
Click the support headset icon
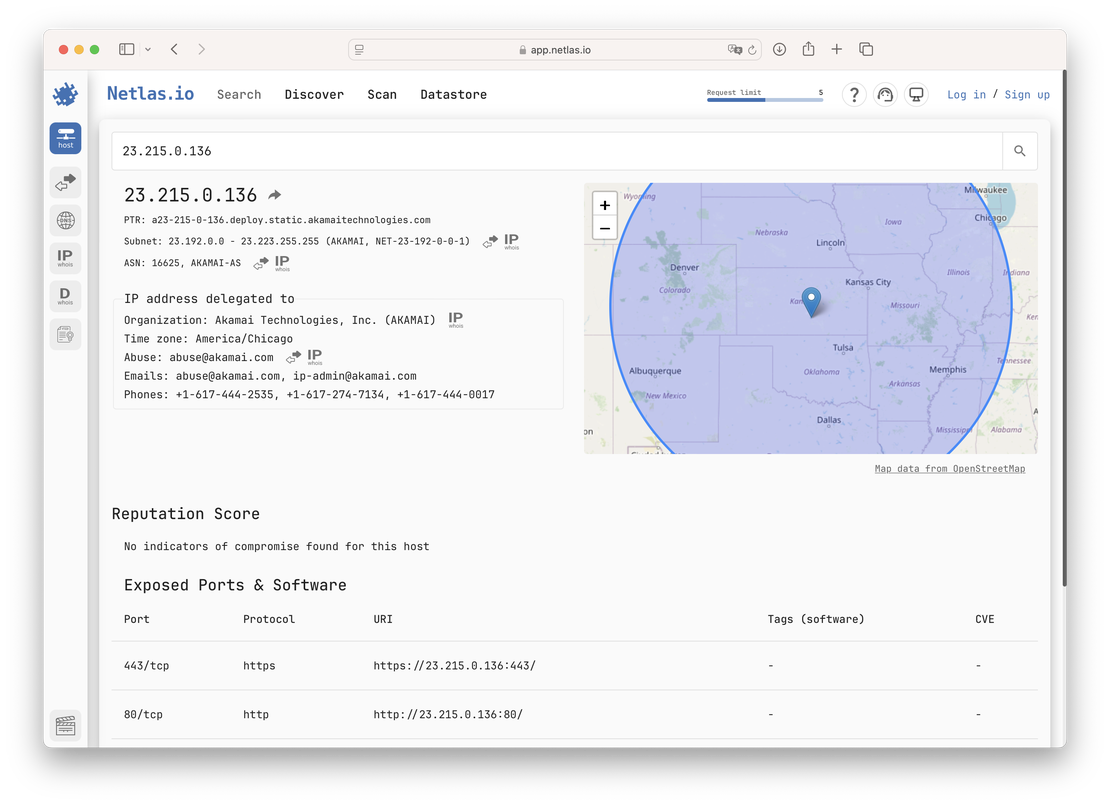point(885,94)
